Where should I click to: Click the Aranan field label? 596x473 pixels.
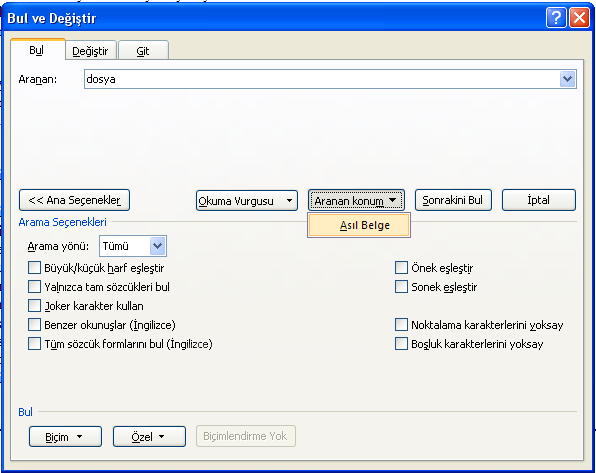coord(38,79)
